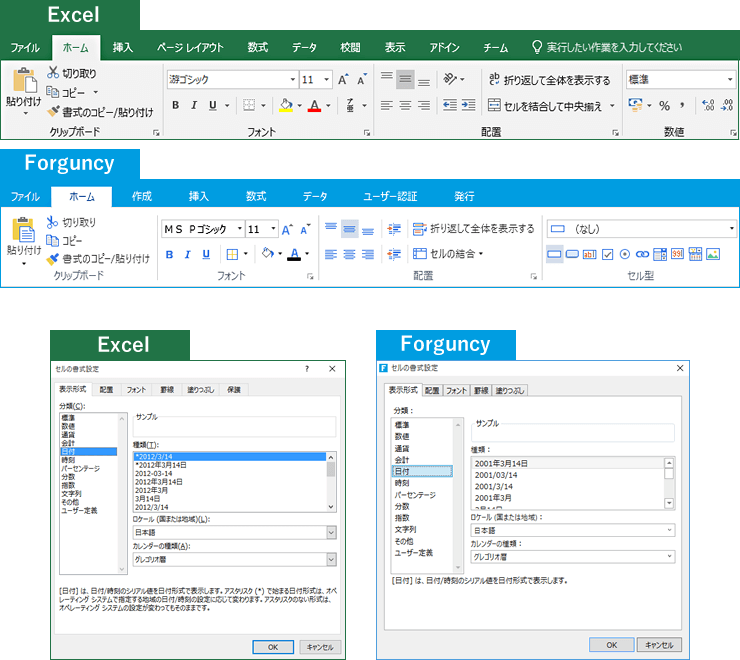
Task: Click Forguncy checkbox cell type icon
Action: click(x=608, y=254)
